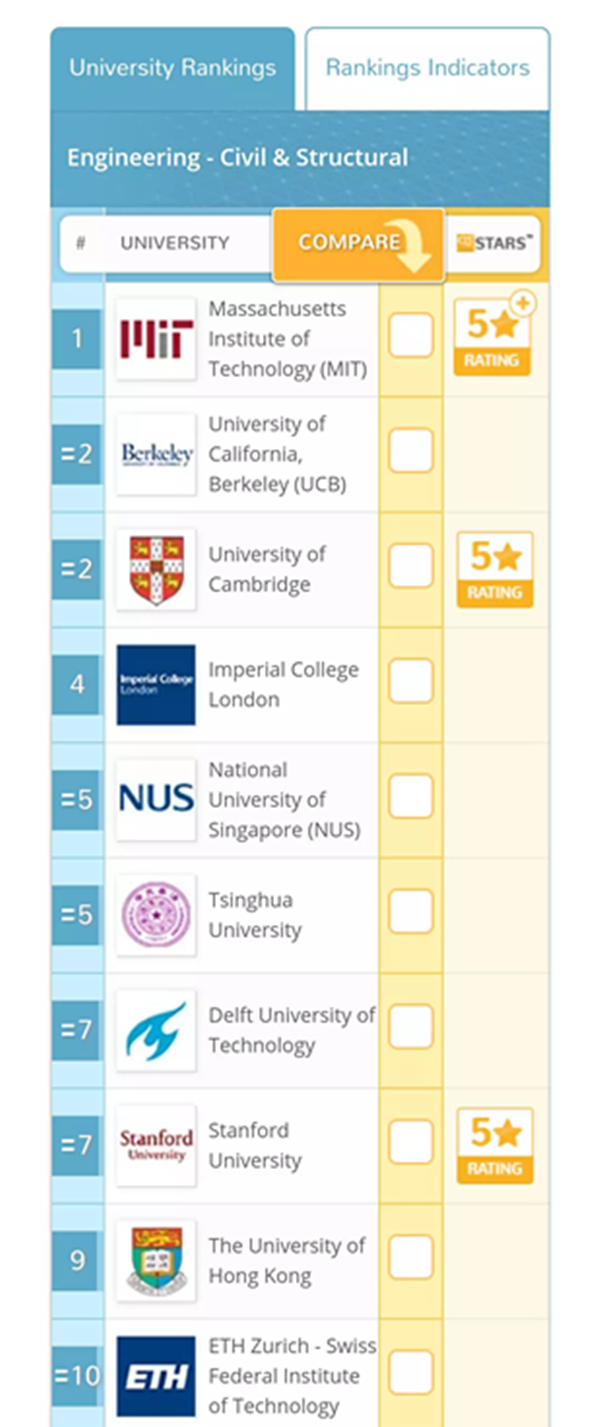Screen dimensions: 600x1427
Task: Select the University Rankings tab
Action: pos(172,68)
